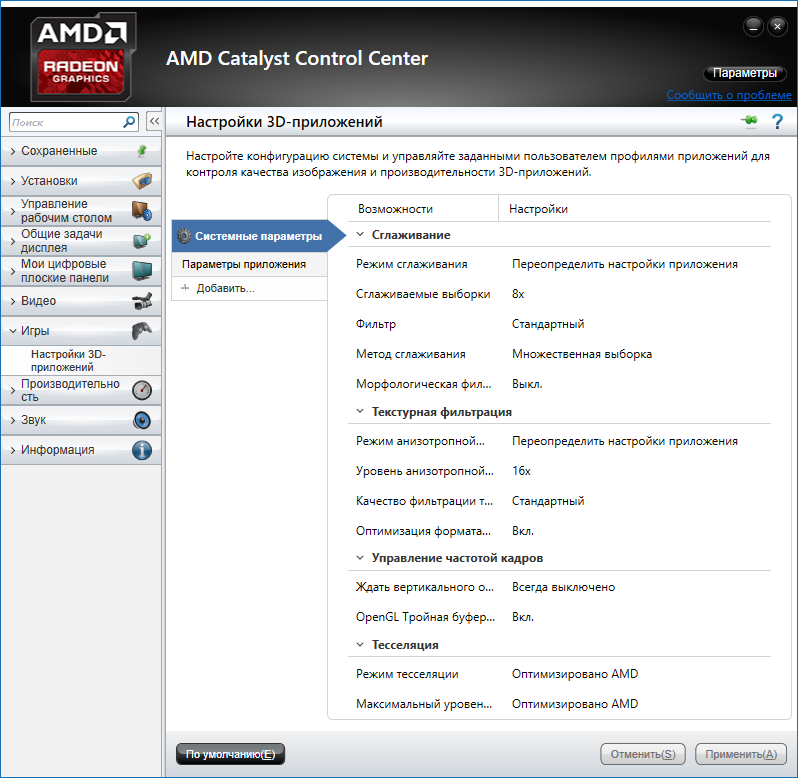Open help via the question mark icon
798x778 pixels.
coord(777,122)
